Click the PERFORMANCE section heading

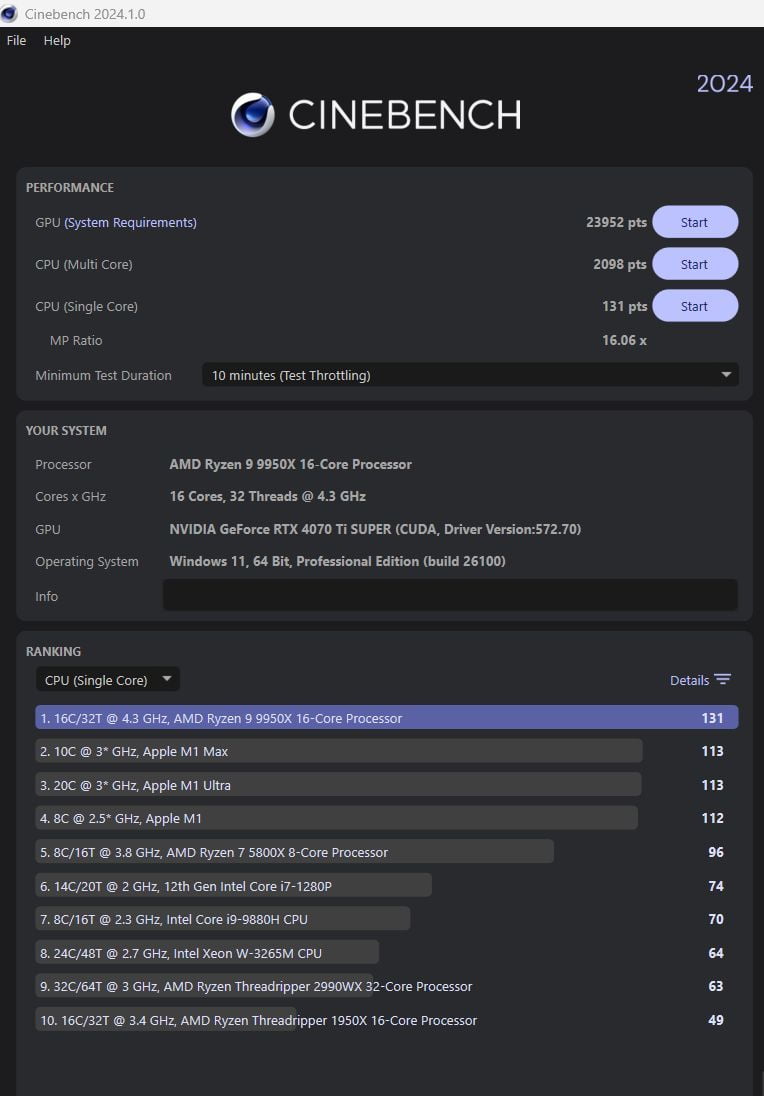click(70, 187)
